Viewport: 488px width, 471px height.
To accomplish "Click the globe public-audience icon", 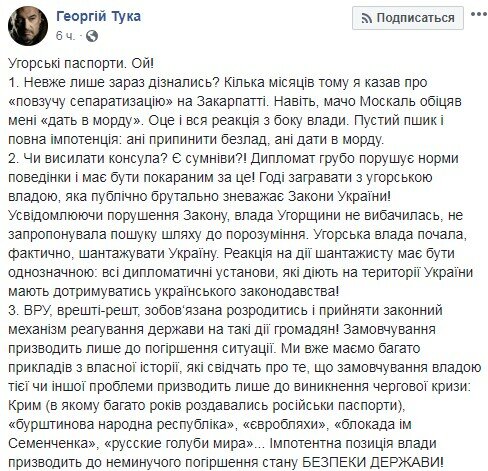I will coord(92,36).
